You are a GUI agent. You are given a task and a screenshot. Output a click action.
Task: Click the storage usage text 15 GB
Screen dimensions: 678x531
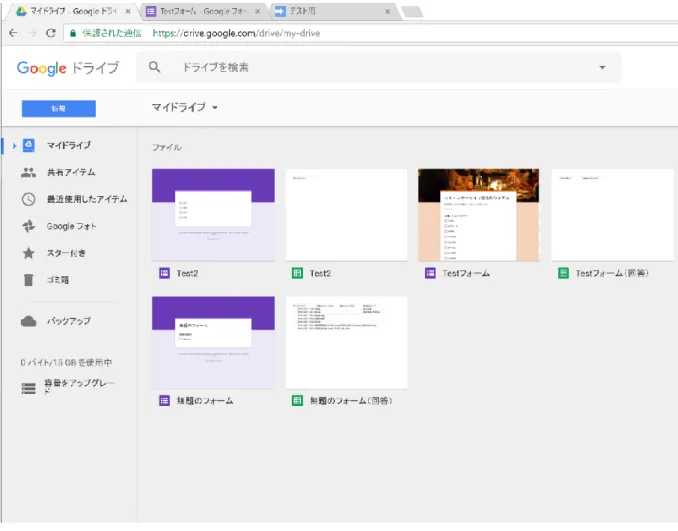tap(66, 362)
